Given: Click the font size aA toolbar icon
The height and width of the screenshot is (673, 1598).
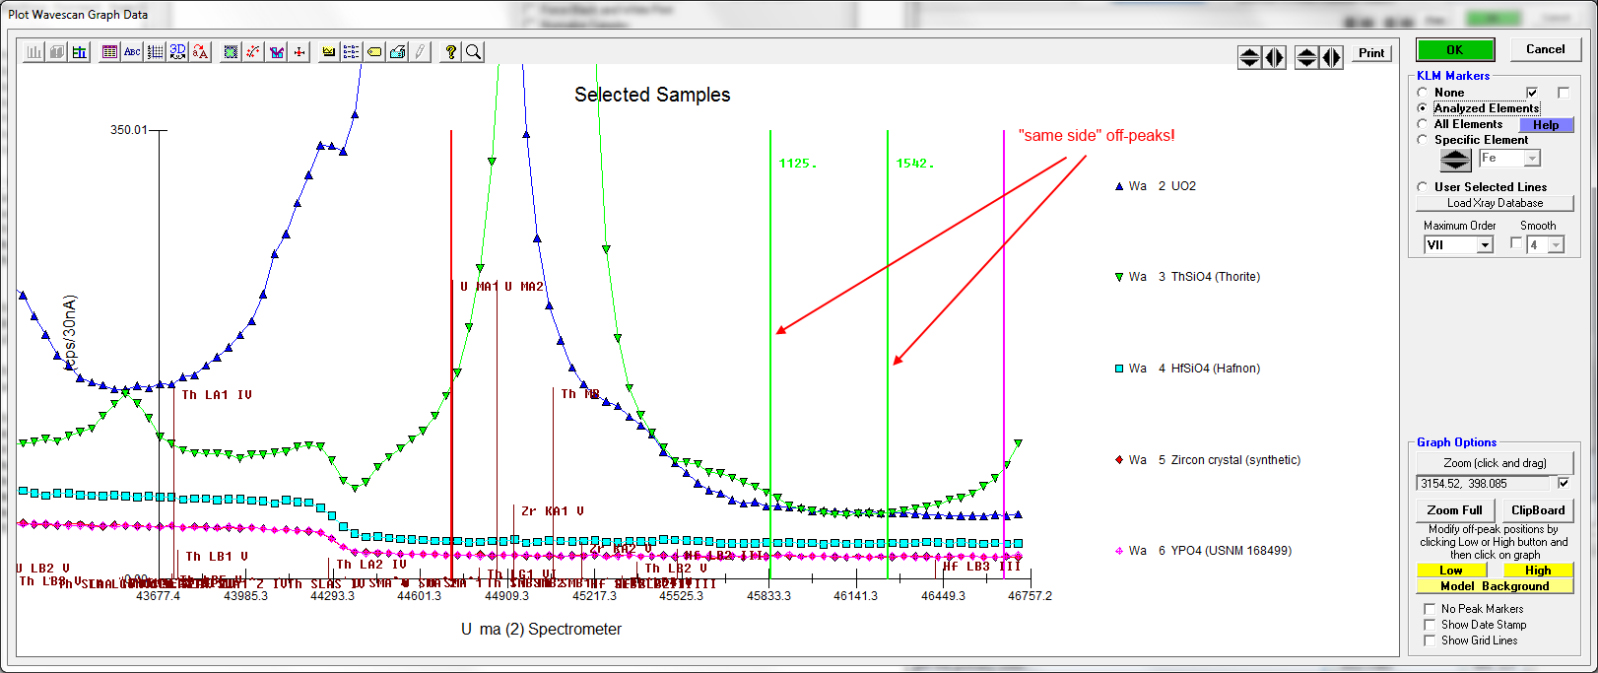Looking at the screenshot, I should [201, 52].
